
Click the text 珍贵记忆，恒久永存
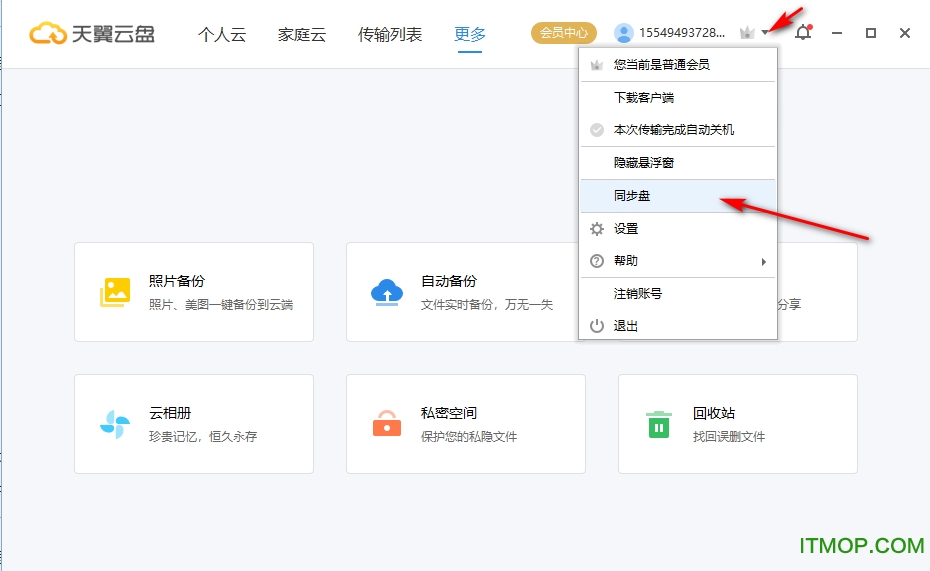coord(203,437)
